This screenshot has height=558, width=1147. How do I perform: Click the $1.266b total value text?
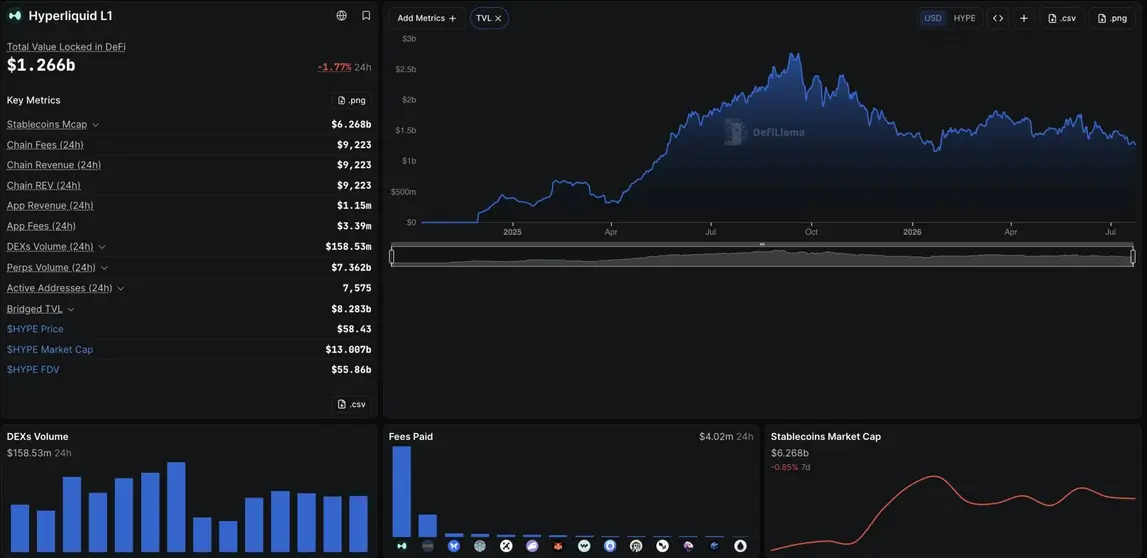(x=41, y=65)
